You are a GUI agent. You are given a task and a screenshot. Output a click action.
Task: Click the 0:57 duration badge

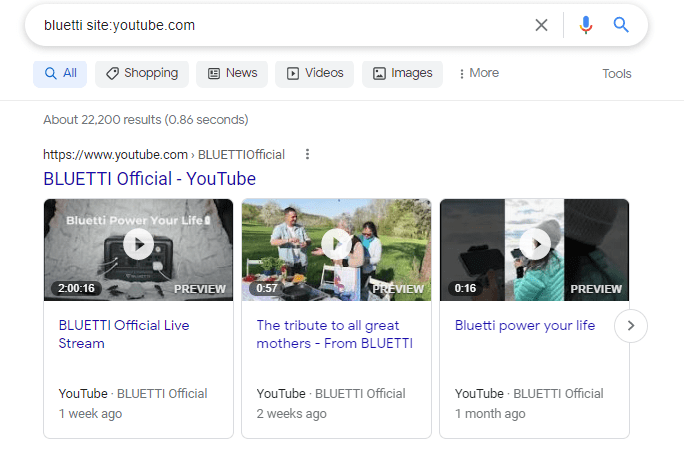[x=267, y=288]
